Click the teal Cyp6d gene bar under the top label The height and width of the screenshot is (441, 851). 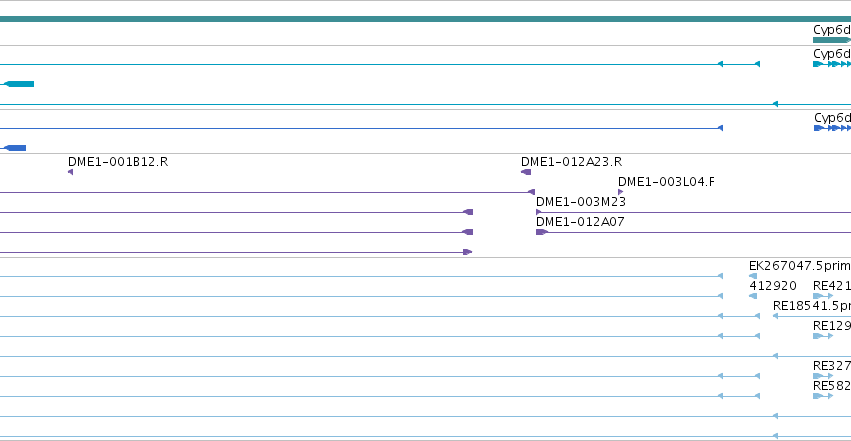[831, 40]
